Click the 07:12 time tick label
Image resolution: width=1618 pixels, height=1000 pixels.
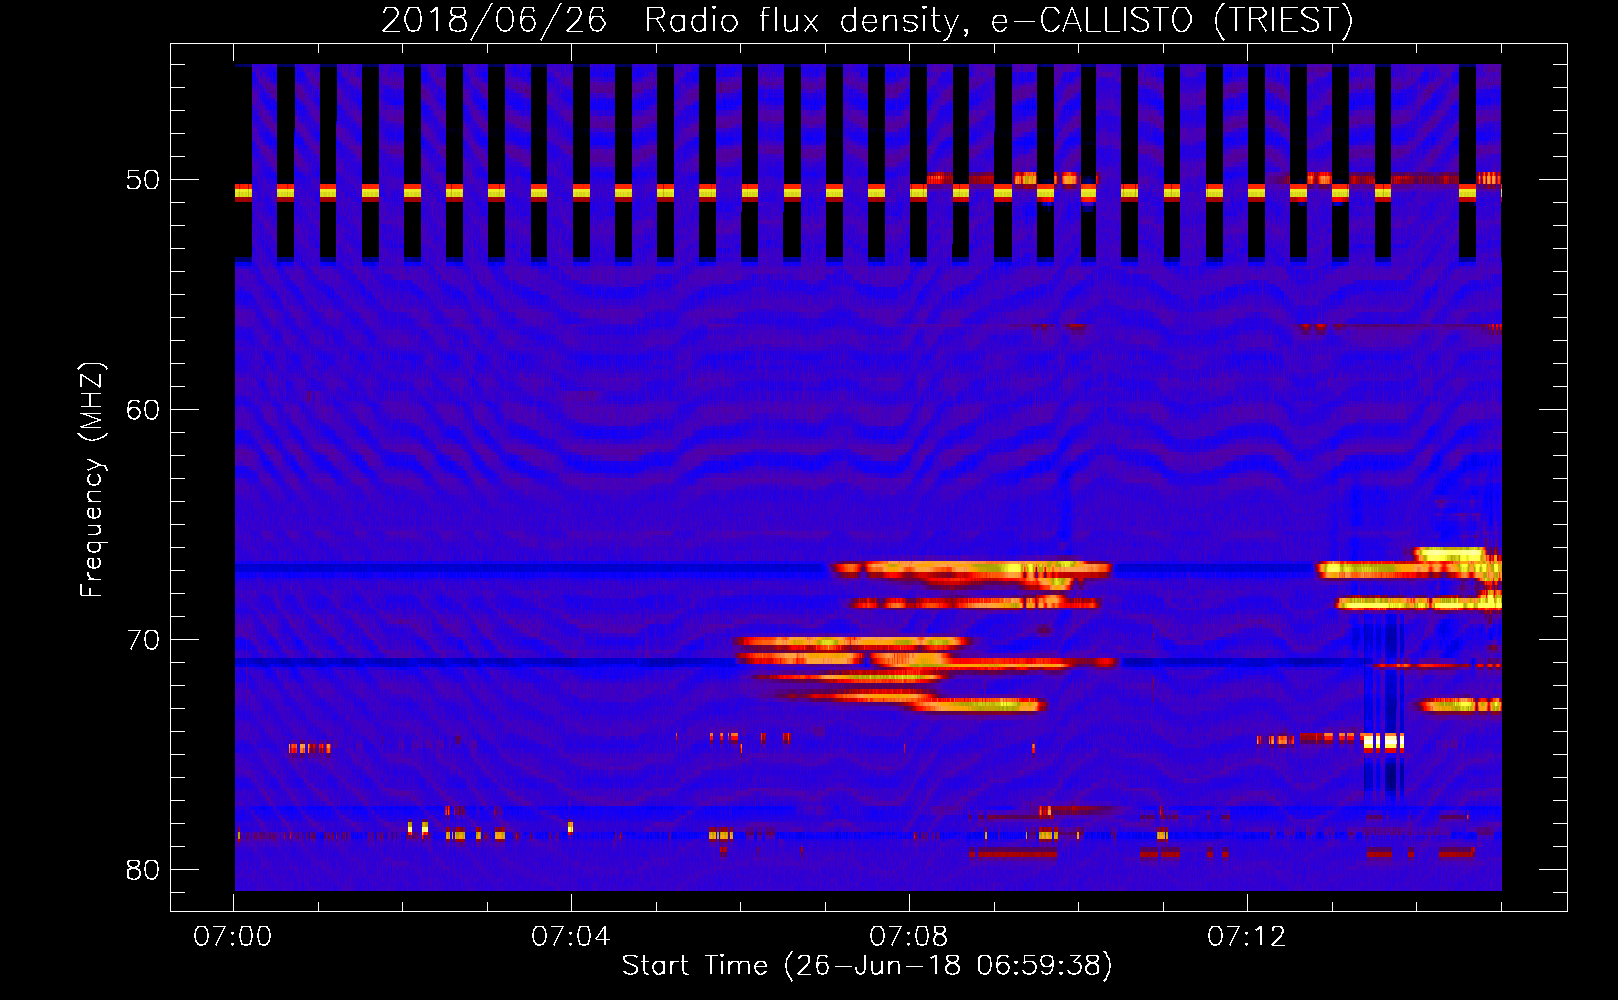1247,937
